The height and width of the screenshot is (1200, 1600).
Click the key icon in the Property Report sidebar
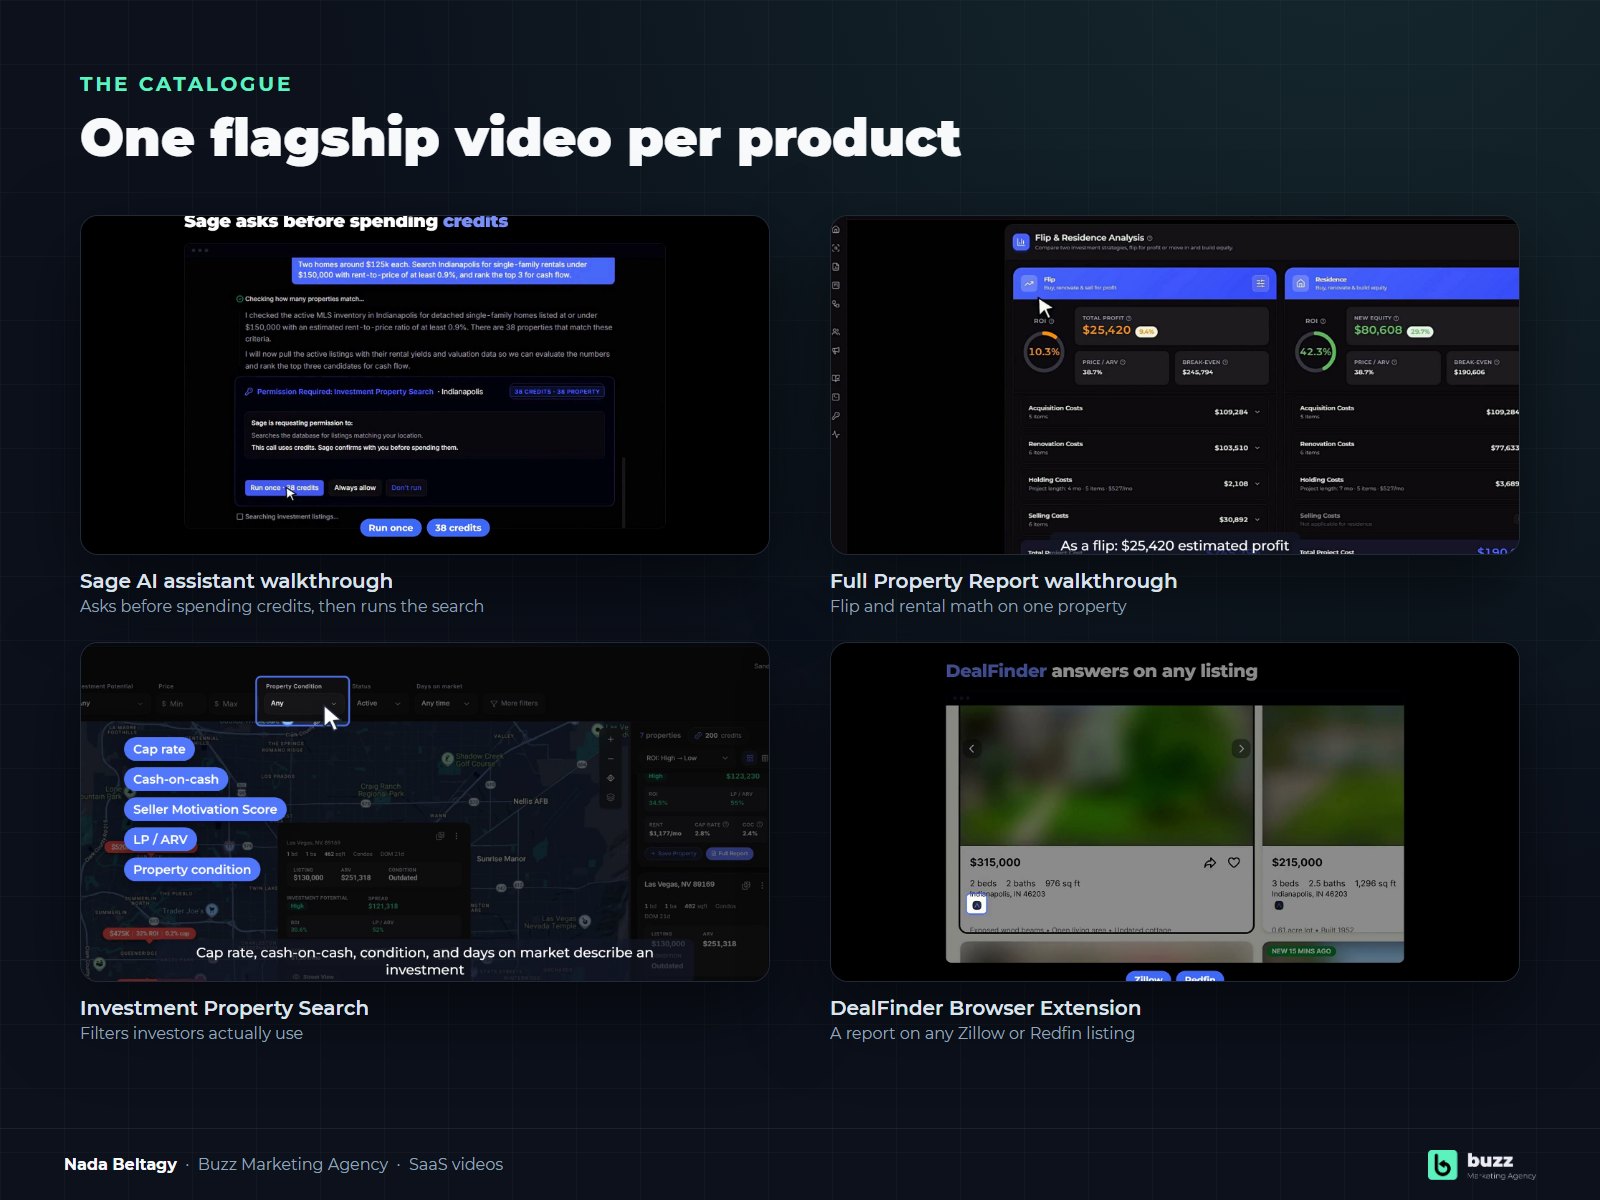pyautogui.click(x=836, y=416)
